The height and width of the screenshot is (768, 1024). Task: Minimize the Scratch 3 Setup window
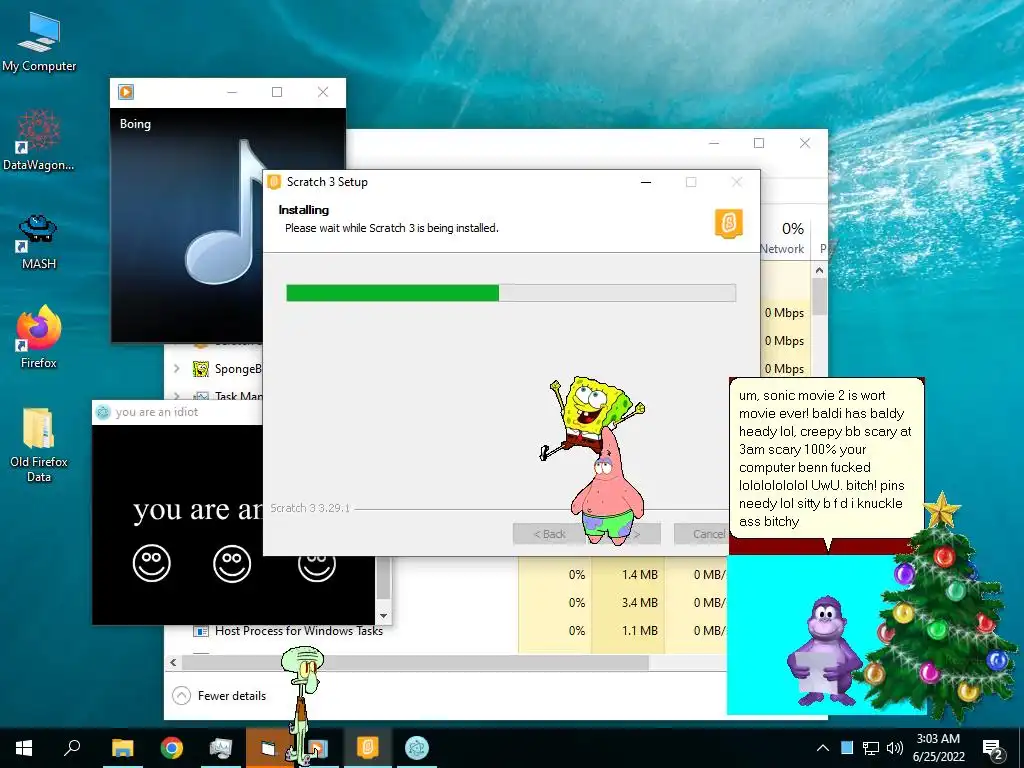pos(646,182)
